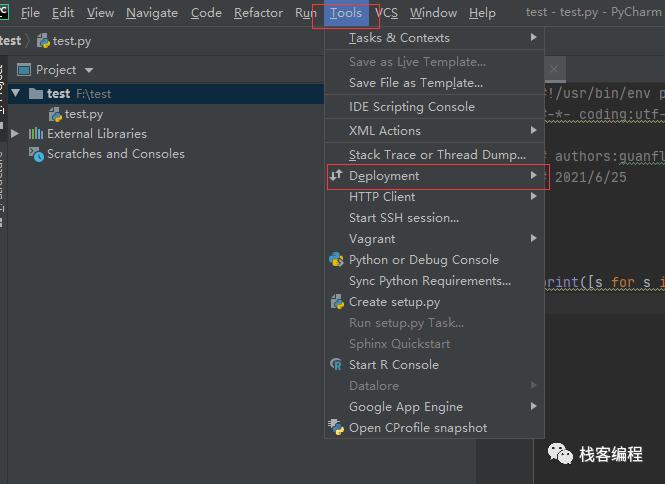
Task: Click the Scratches and Consoles icon
Action: [x=36, y=154]
